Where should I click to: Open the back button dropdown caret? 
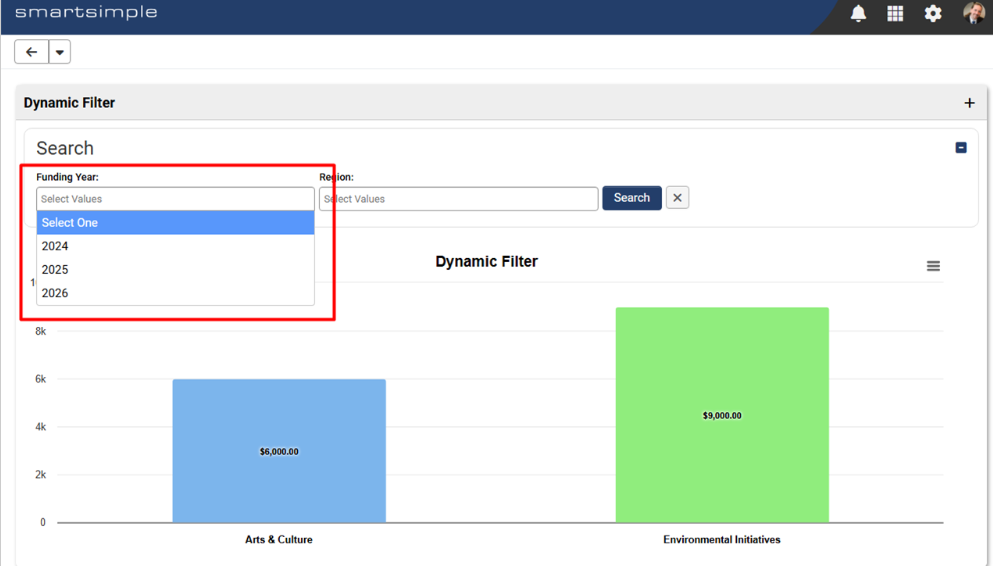(60, 52)
